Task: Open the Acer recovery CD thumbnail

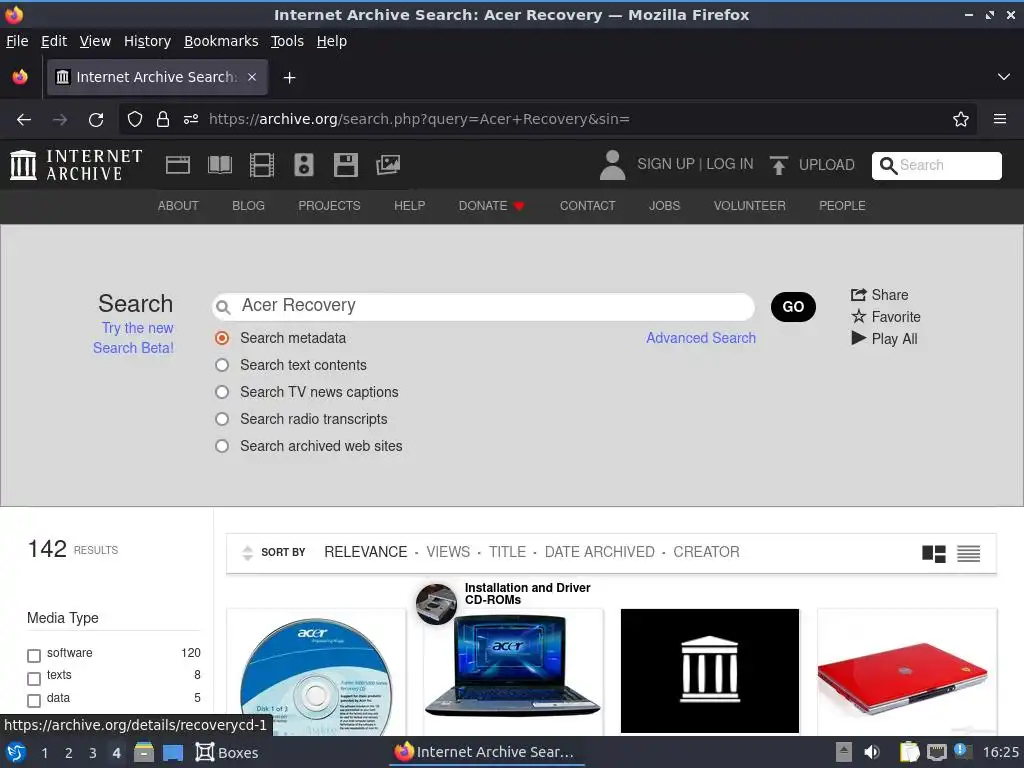Action: (x=316, y=675)
